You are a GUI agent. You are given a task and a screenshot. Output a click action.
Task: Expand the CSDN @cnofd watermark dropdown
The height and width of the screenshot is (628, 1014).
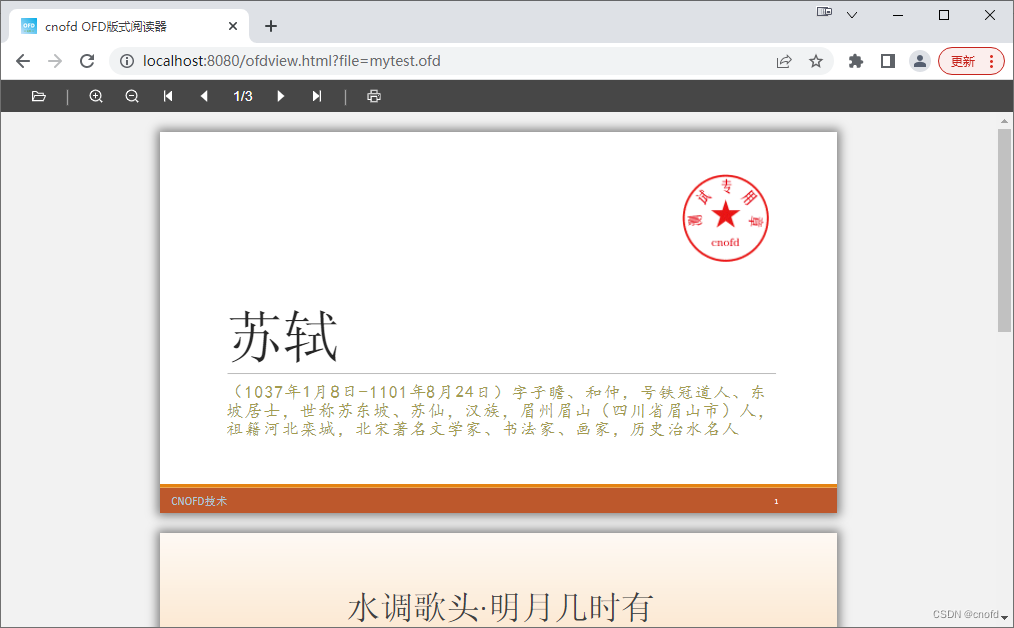point(1003,617)
